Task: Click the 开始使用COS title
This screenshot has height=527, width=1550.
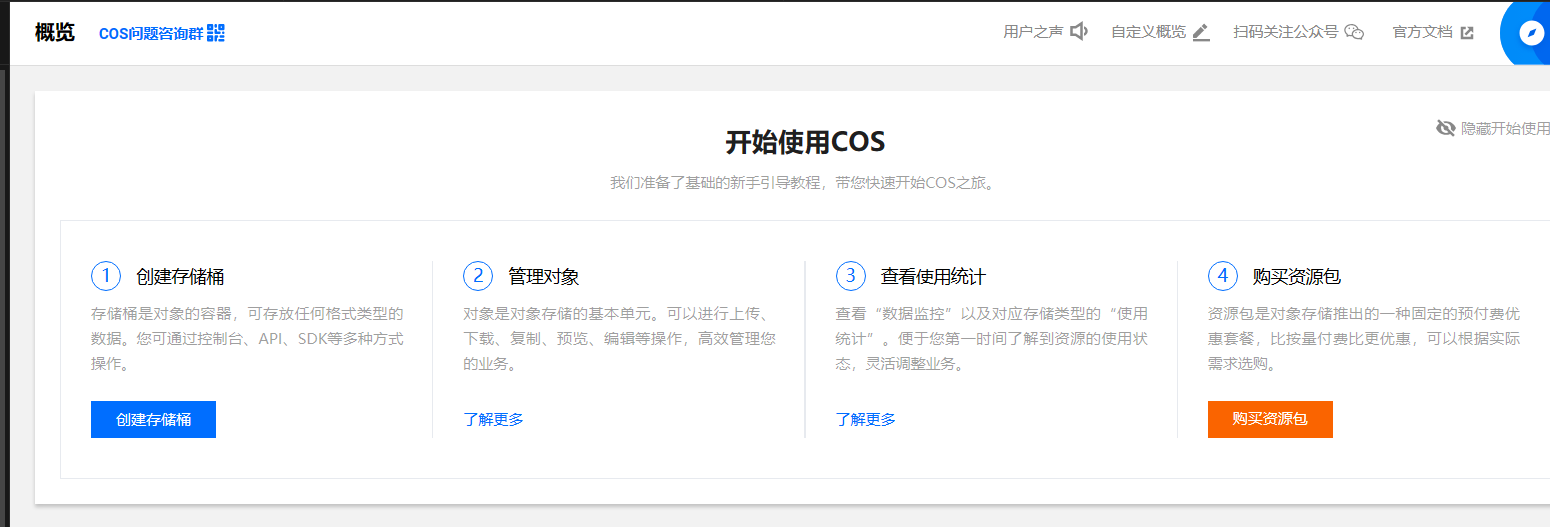Action: coord(805,142)
